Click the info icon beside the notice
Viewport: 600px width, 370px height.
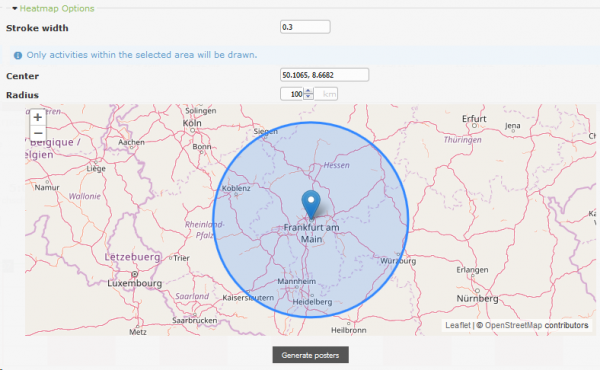18,55
